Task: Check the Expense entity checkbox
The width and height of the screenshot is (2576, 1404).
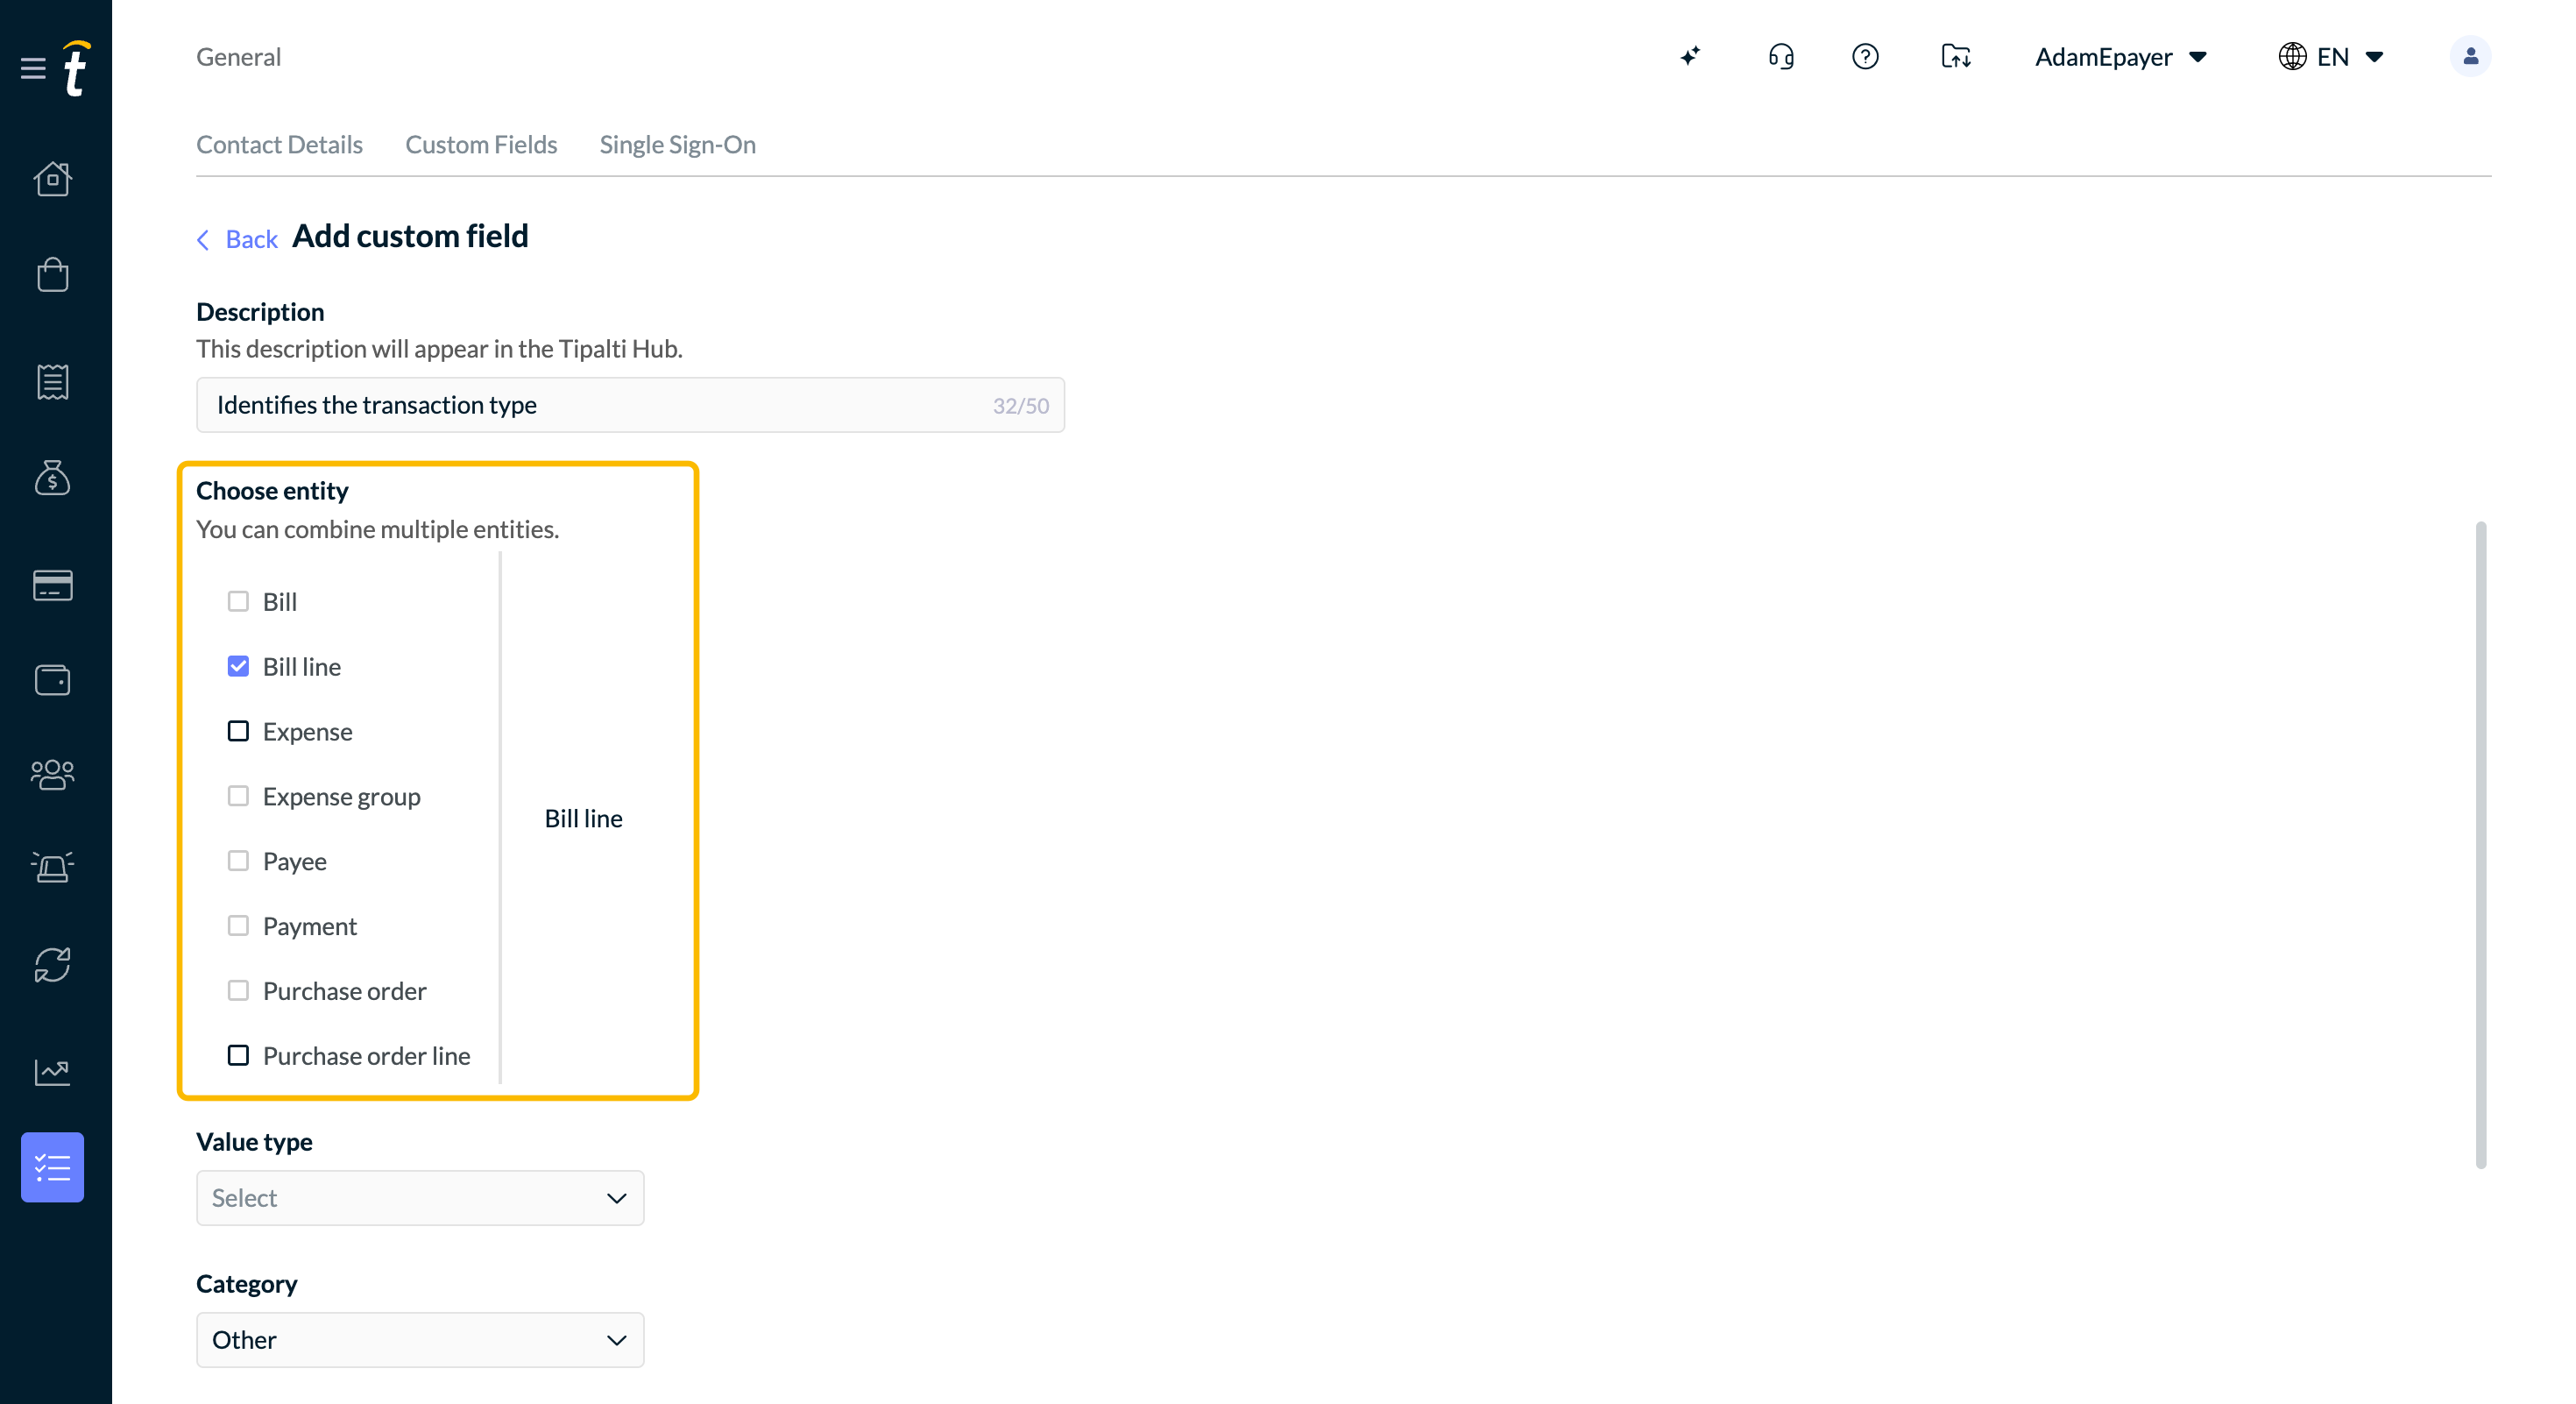Action: pos(238,731)
